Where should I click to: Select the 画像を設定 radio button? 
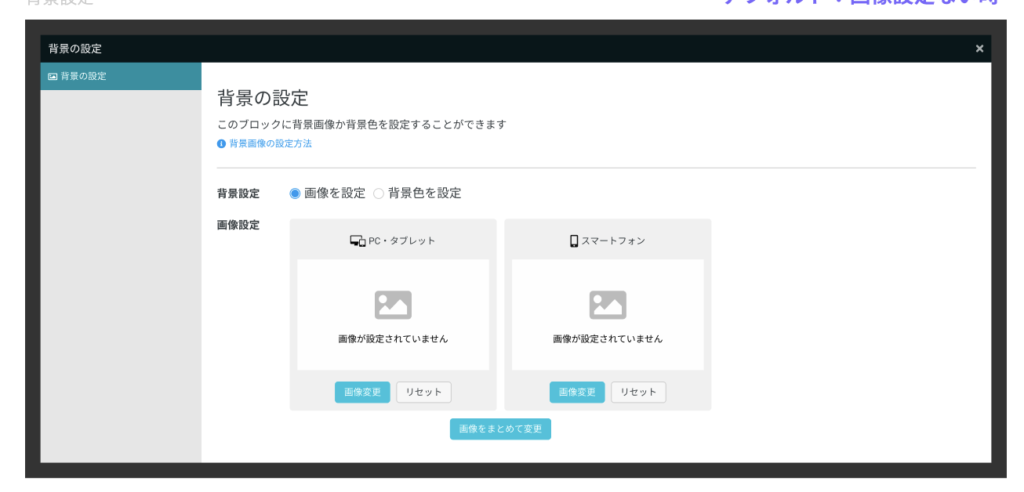click(x=295, y=193)
